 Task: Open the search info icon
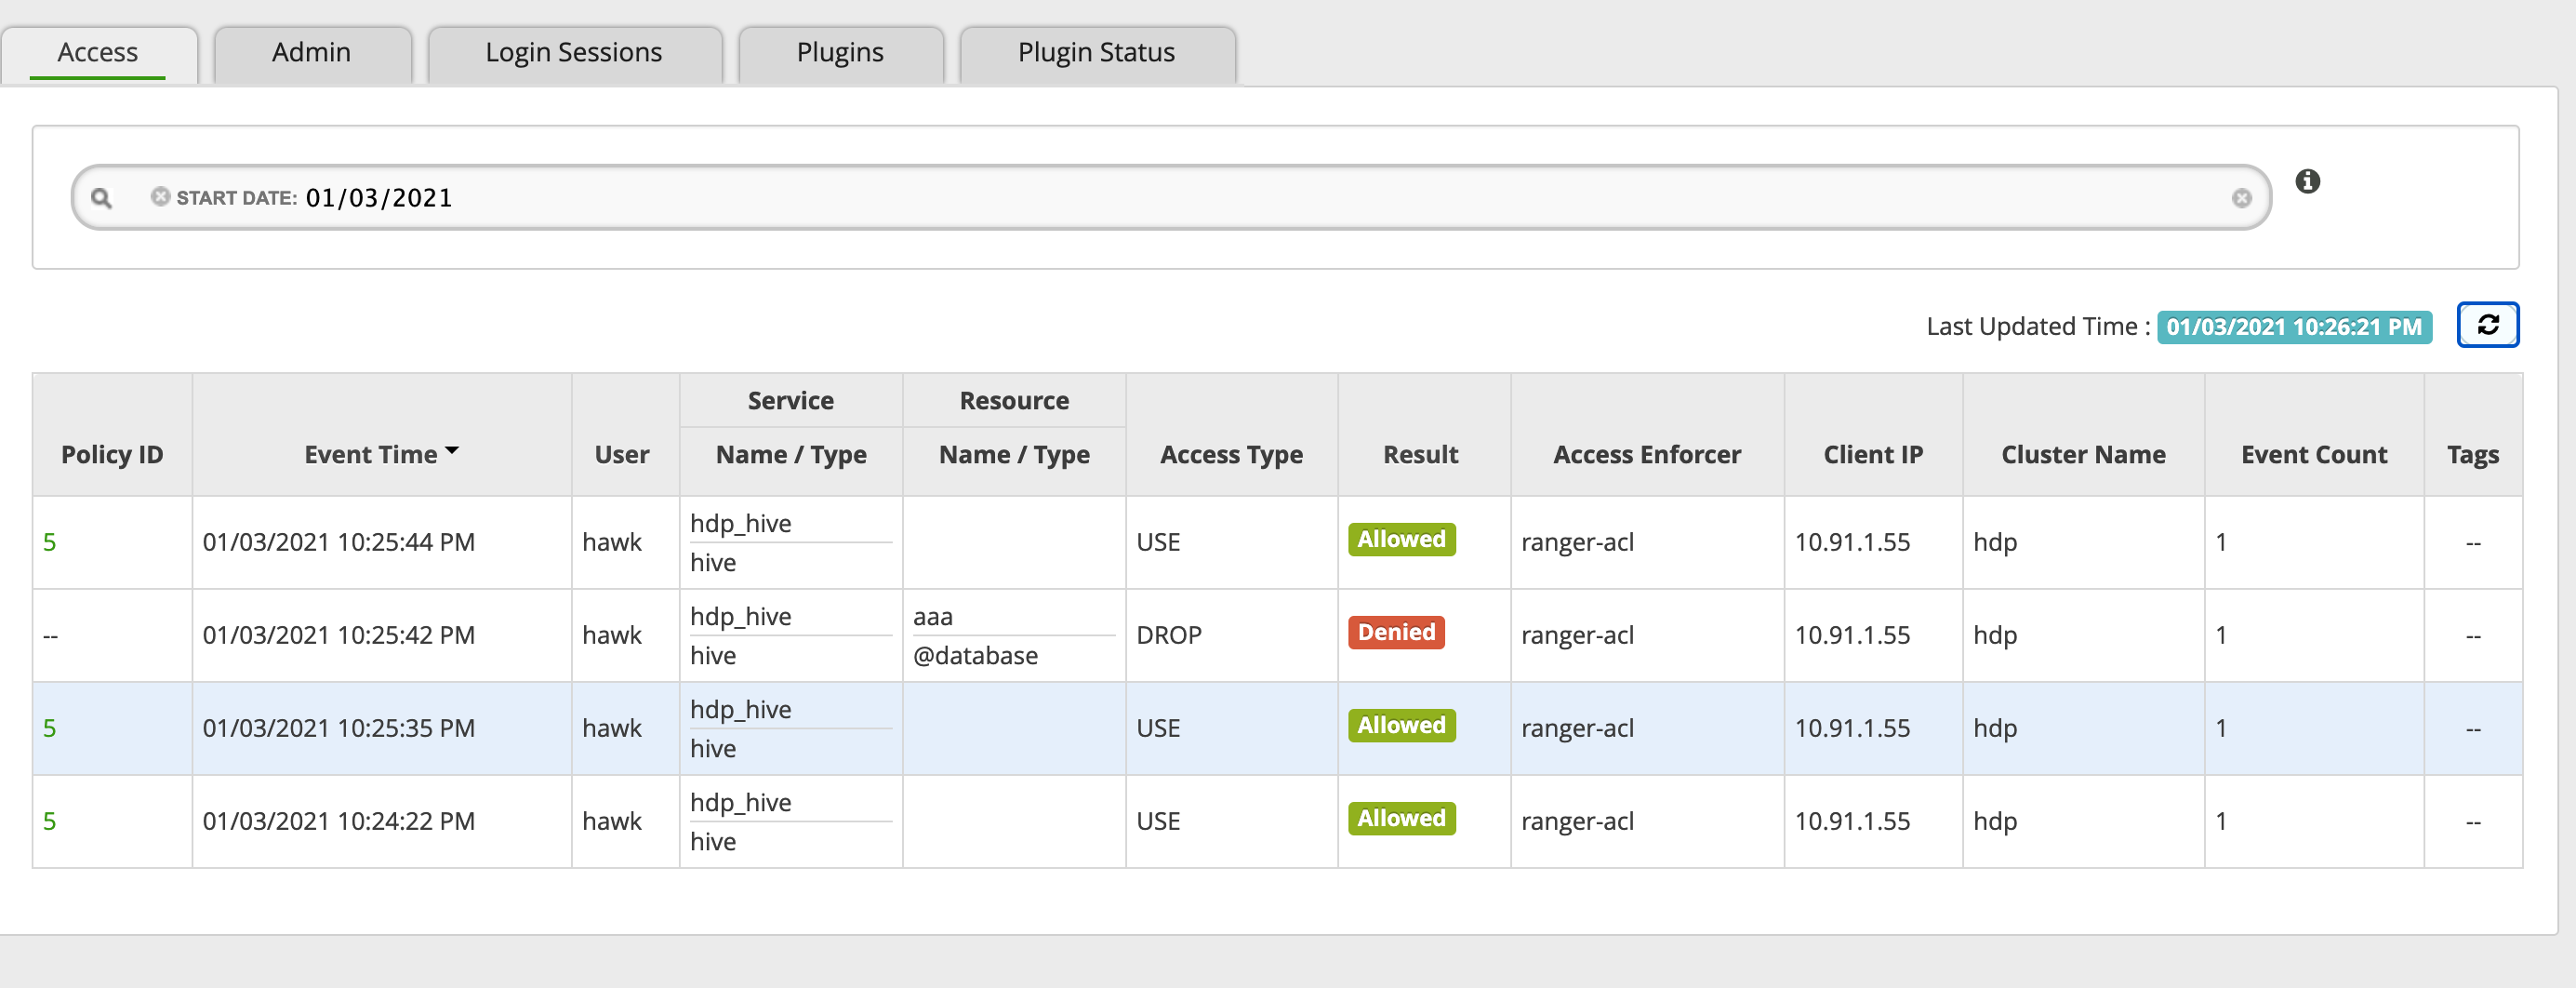pyautogui.click(x=2307, y=182)
